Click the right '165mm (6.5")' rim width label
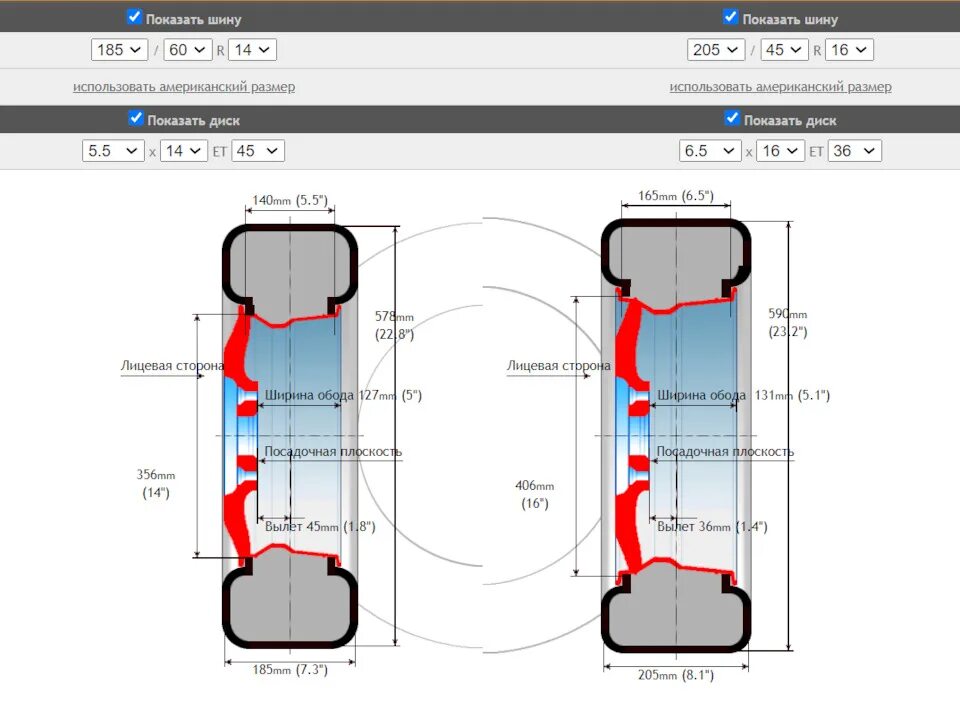Image resolution: width=960 pixels, height=709 pixels. coord(676,196)
